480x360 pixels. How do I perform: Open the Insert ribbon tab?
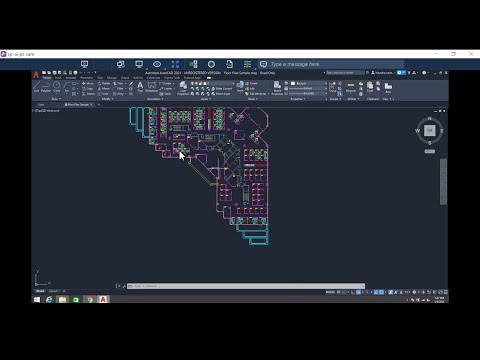click(58, 78)
